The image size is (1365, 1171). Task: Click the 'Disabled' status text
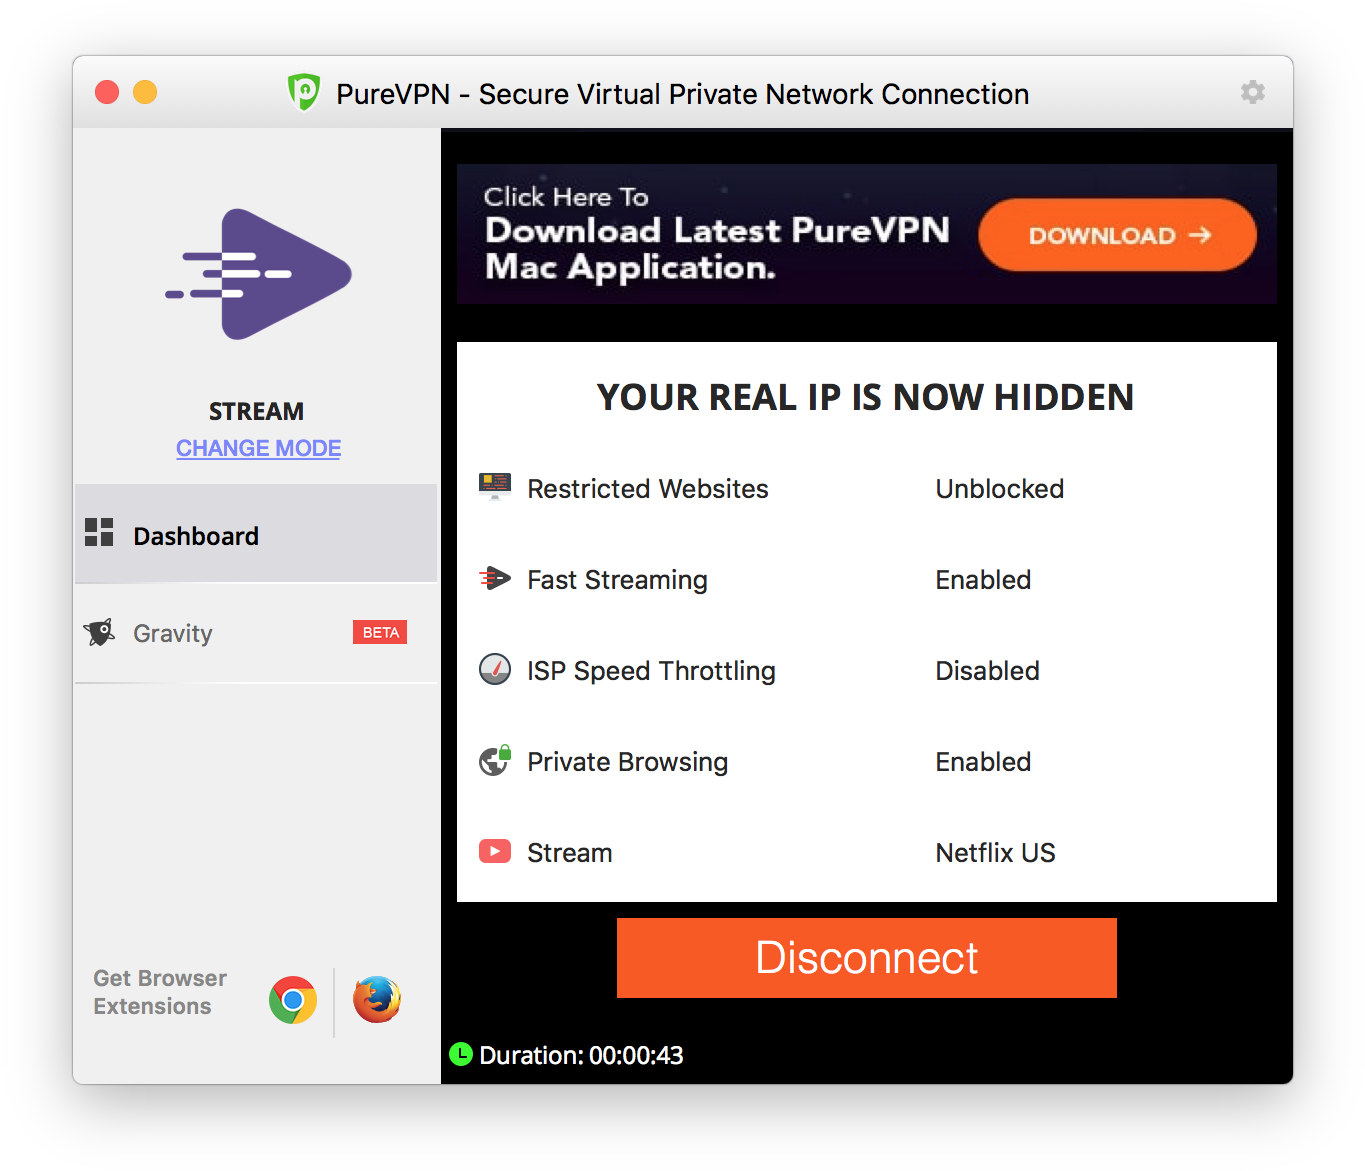coord(987,671)
